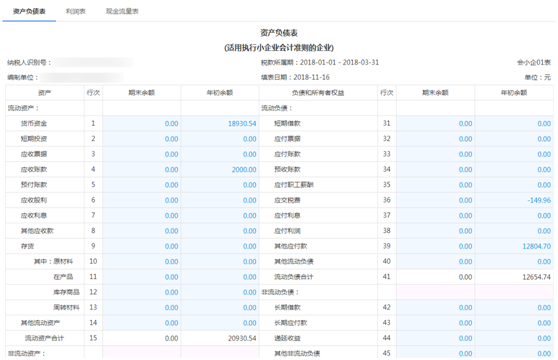
Task: Click the 负债和所有者权益 column header
Action: pos(318,93)
